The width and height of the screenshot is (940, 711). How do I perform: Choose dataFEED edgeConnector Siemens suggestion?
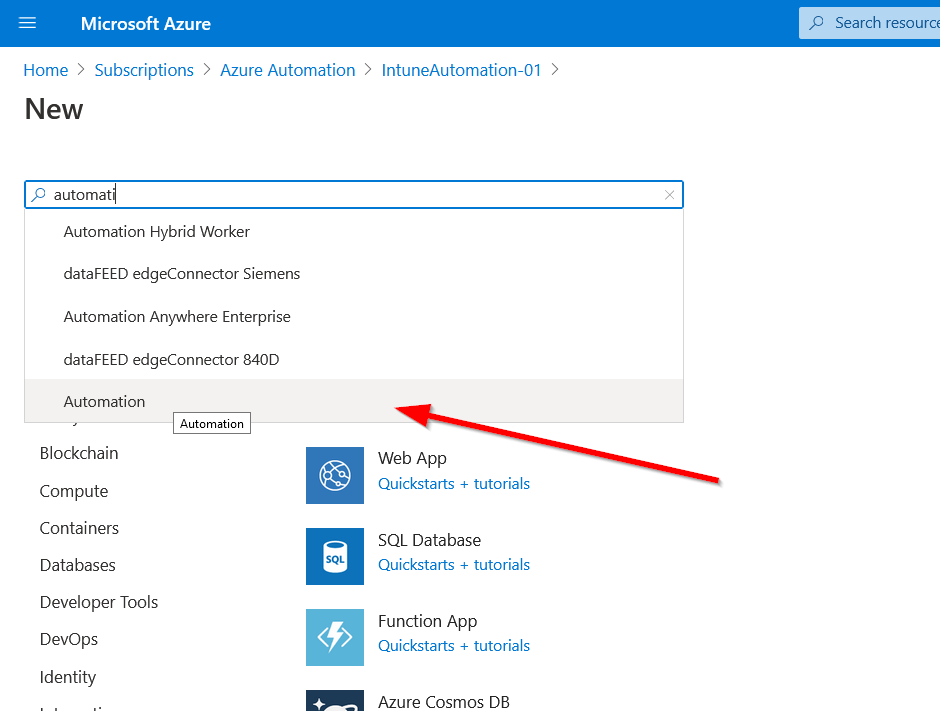point(354,274)
